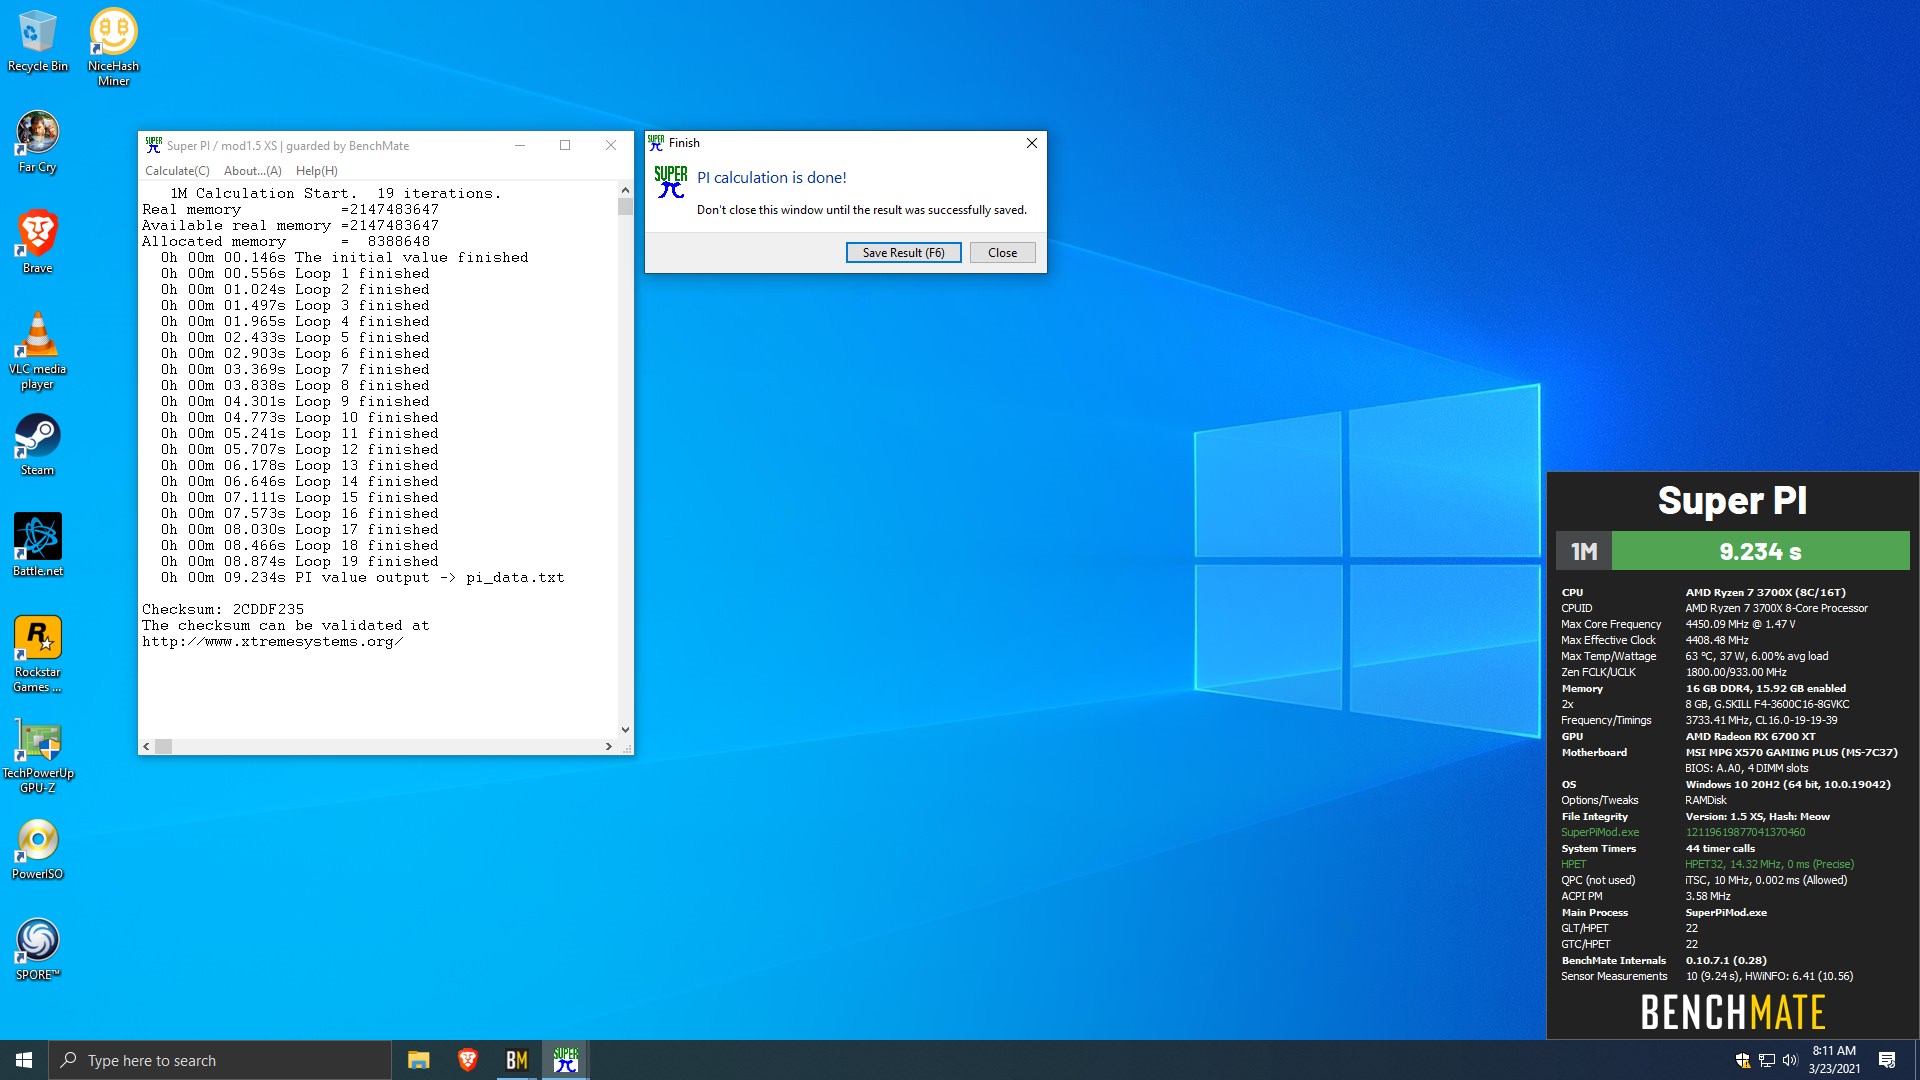Viewport: 1920px width, 1080px height.
Task: Click the 'Loop 19 finished' line
Action: click(x=300, y=561)
